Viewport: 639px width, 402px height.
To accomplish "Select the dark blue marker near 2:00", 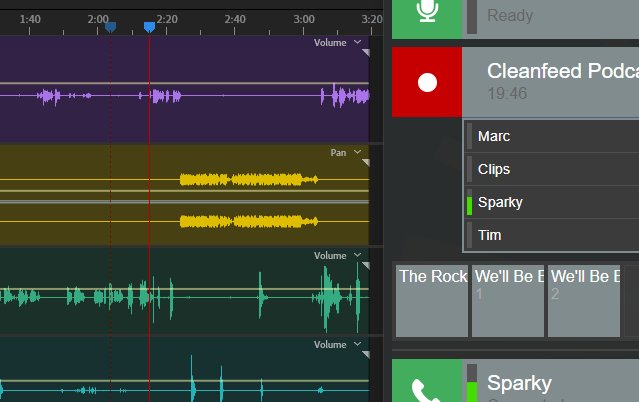I will pyautogui.click(x=110, y=27).
